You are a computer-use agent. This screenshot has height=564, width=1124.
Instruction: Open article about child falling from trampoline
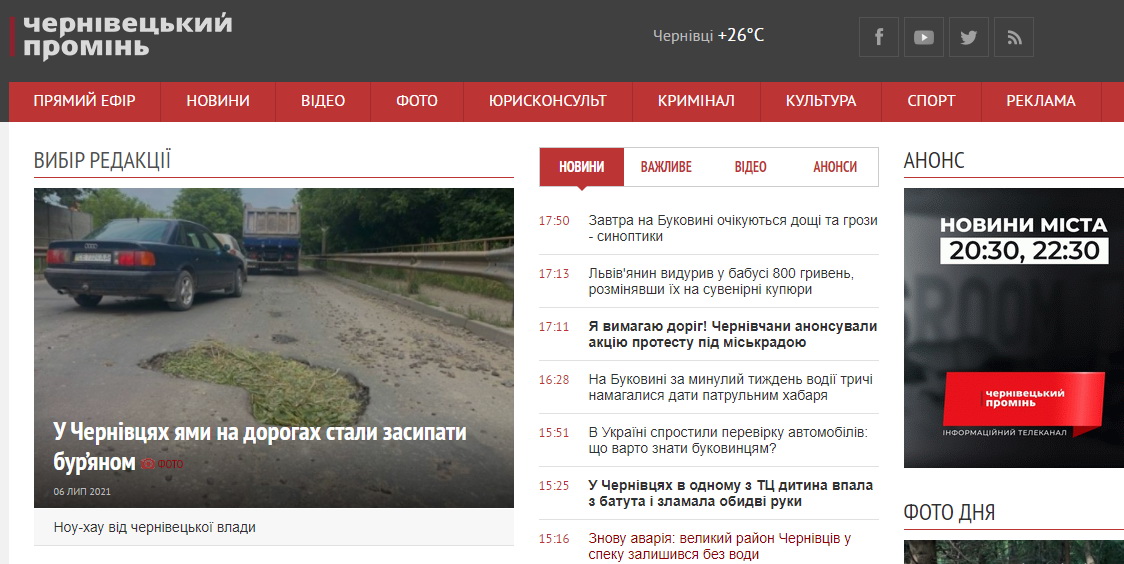click(730, 493)
